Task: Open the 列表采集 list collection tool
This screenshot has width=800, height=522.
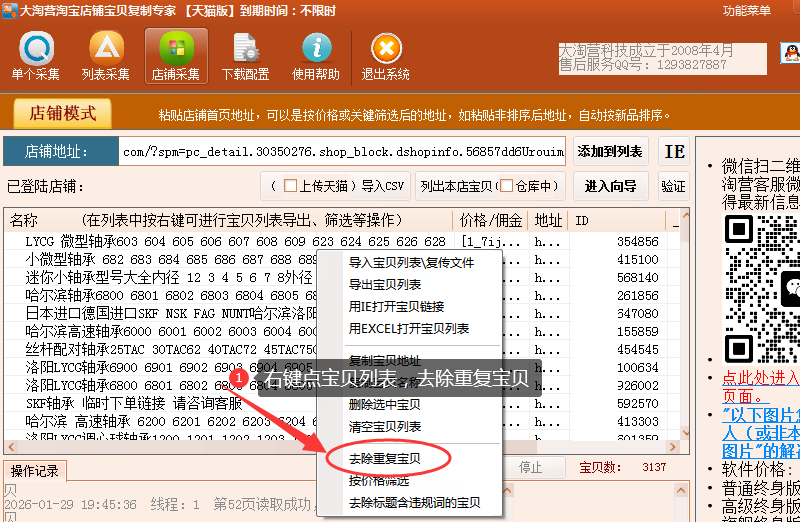Action: (106, 56)
